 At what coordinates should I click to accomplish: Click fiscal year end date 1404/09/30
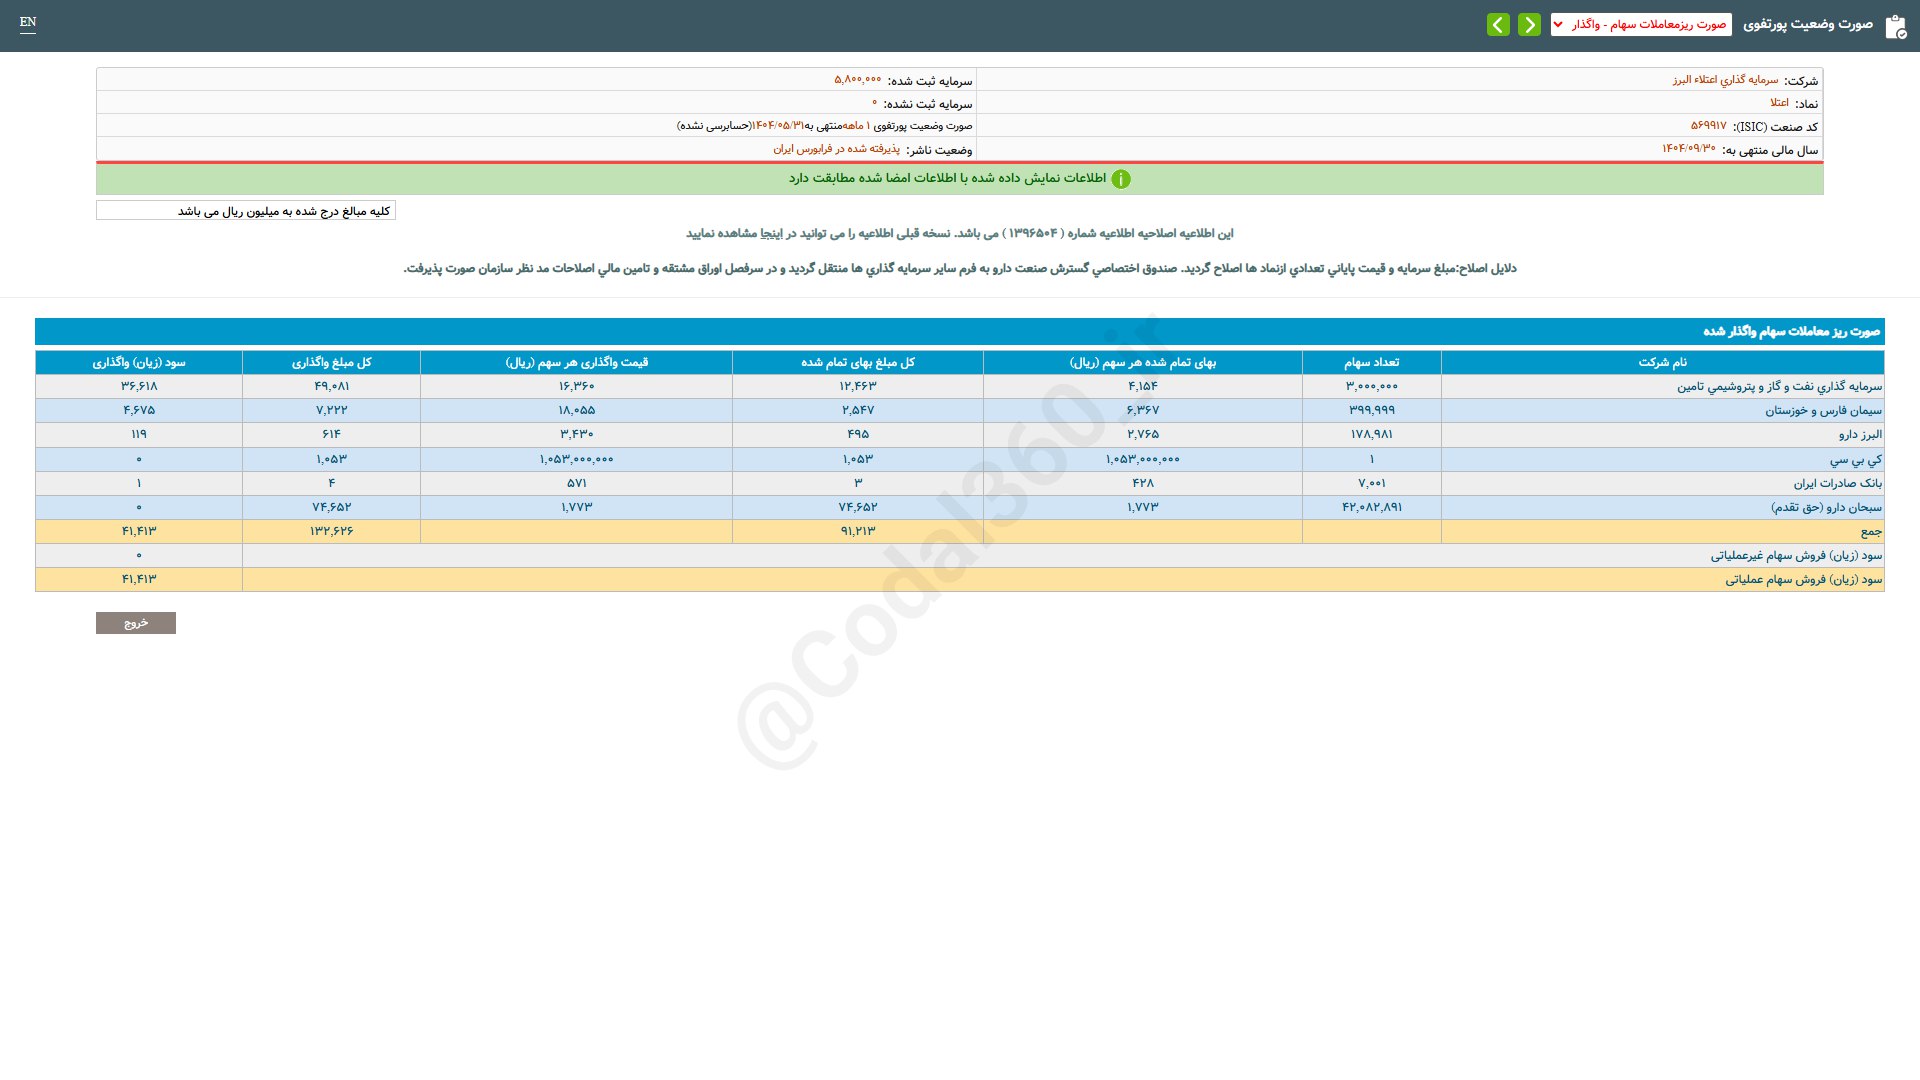click(1689, 149)
